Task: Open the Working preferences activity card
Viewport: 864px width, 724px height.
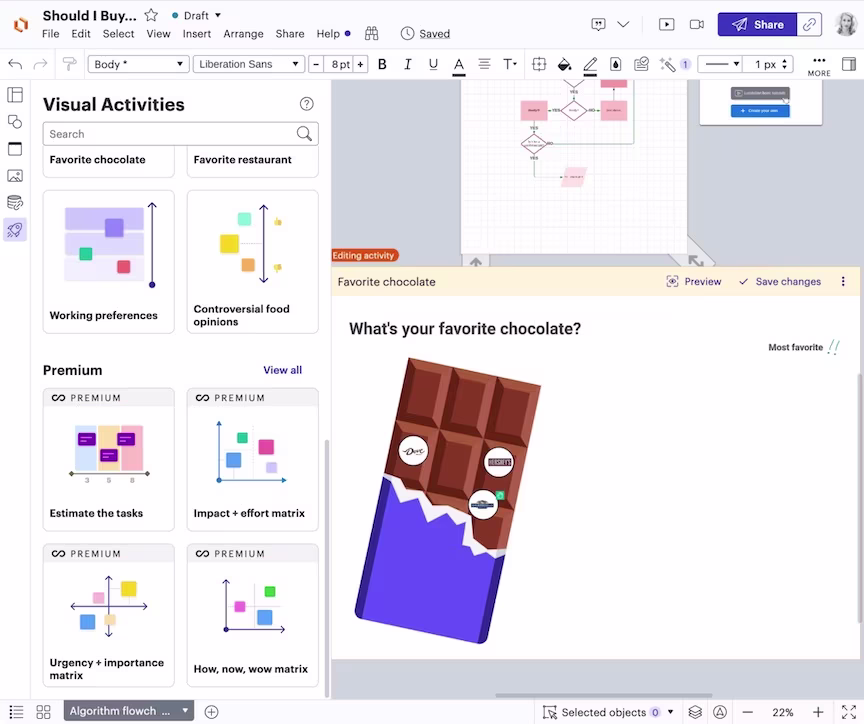Action: pos(109,262)
